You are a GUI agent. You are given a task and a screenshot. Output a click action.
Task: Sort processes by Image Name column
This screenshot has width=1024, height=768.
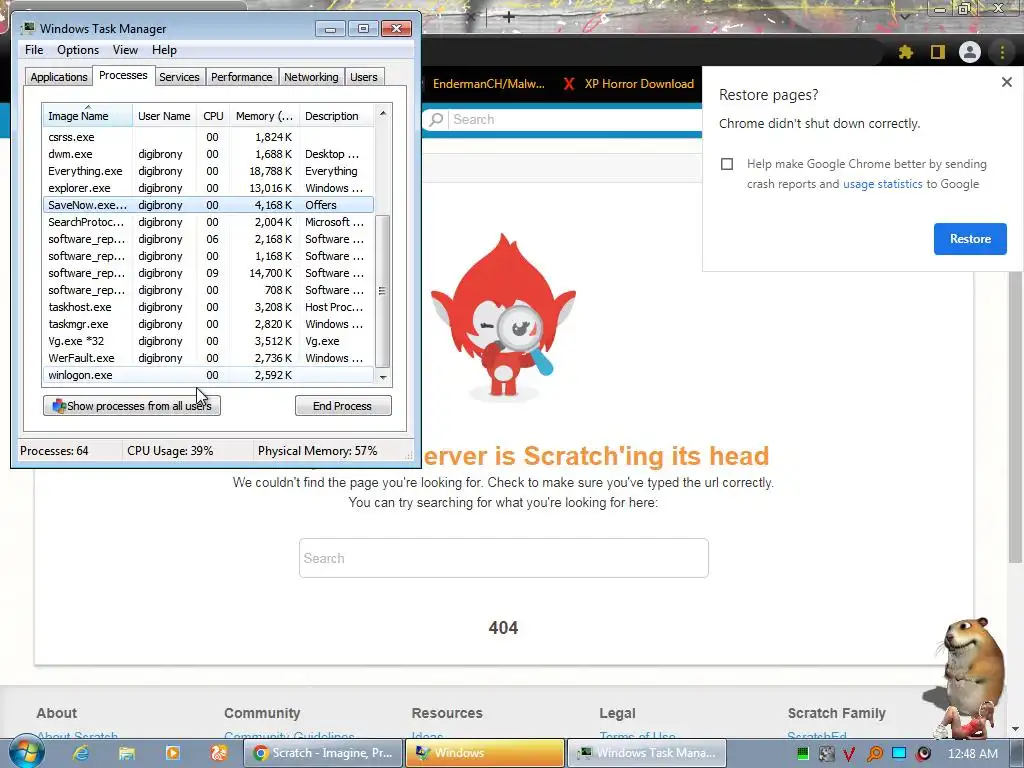pos(88,116)
